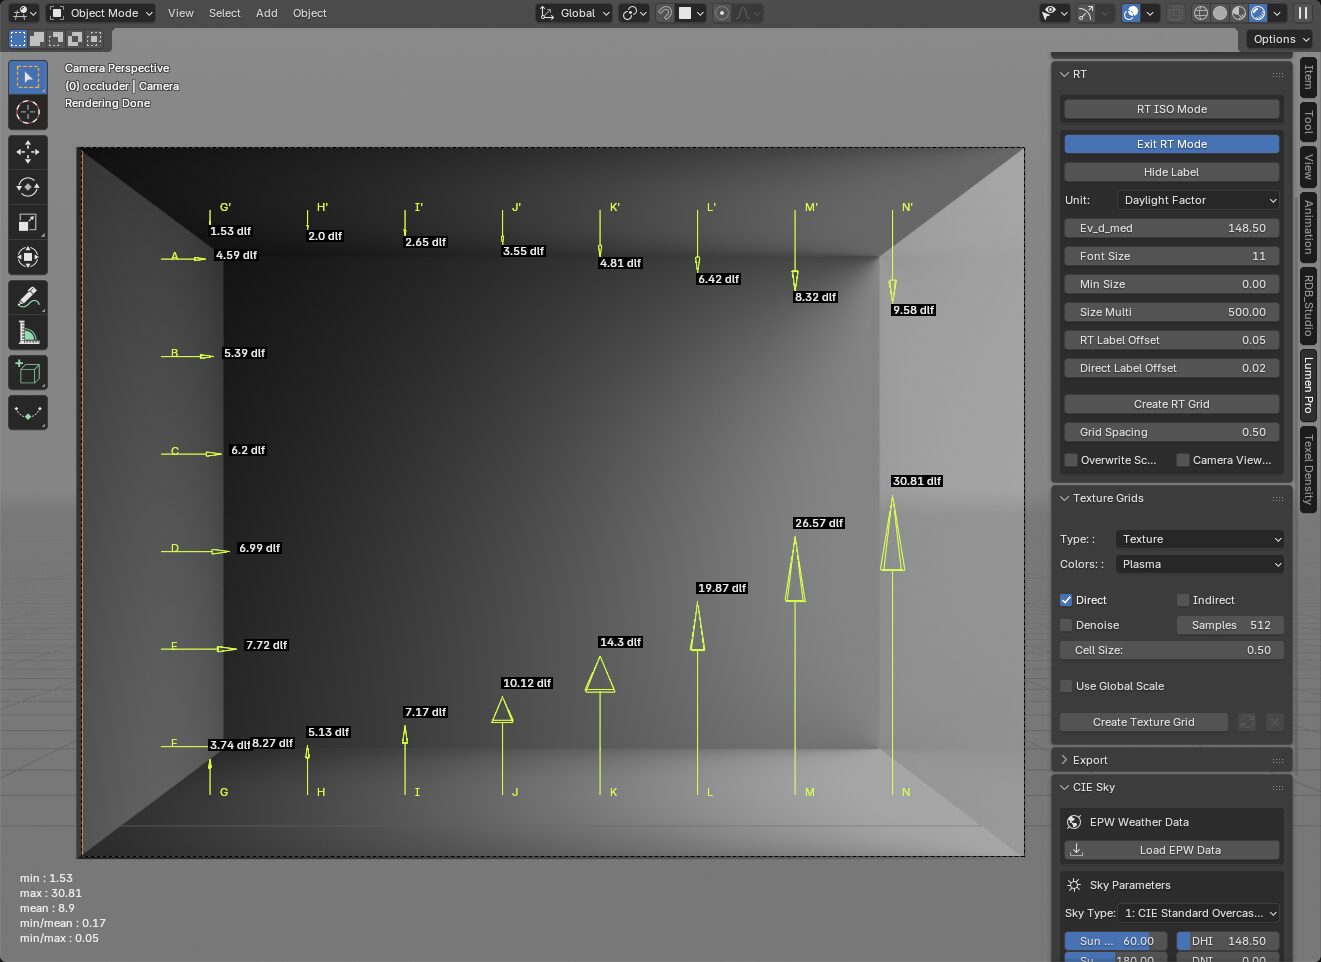Screen dimensions: 1321x962
Task: Toggle viewport overlays button
Action: tap(1131, 13)
